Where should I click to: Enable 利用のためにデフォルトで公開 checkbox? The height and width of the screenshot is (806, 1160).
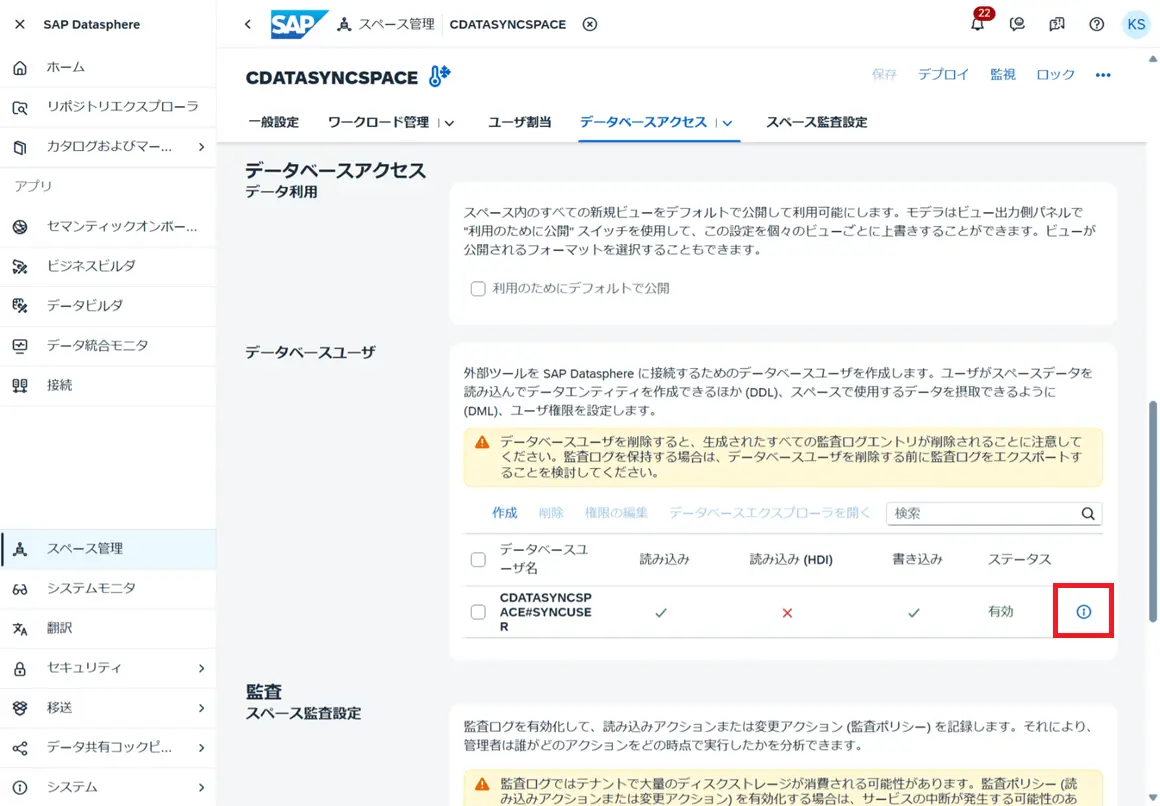[478, 289]
